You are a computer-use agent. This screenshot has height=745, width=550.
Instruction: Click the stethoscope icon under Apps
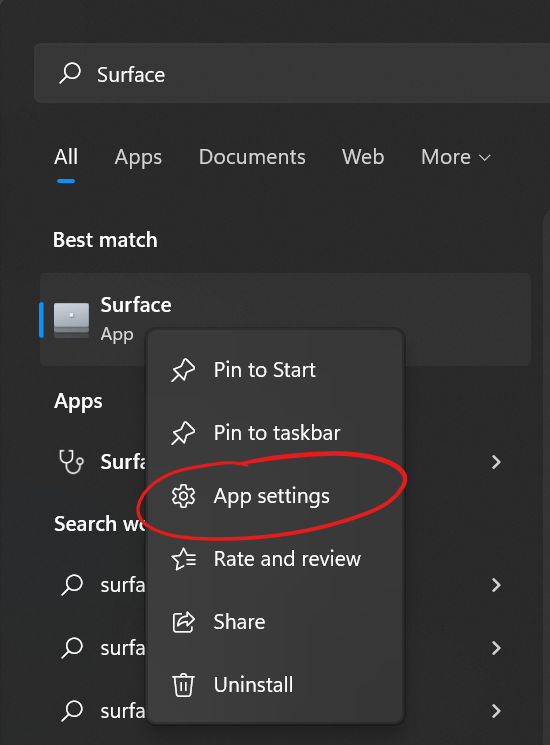pyautogui.click(x=71, y=462)
